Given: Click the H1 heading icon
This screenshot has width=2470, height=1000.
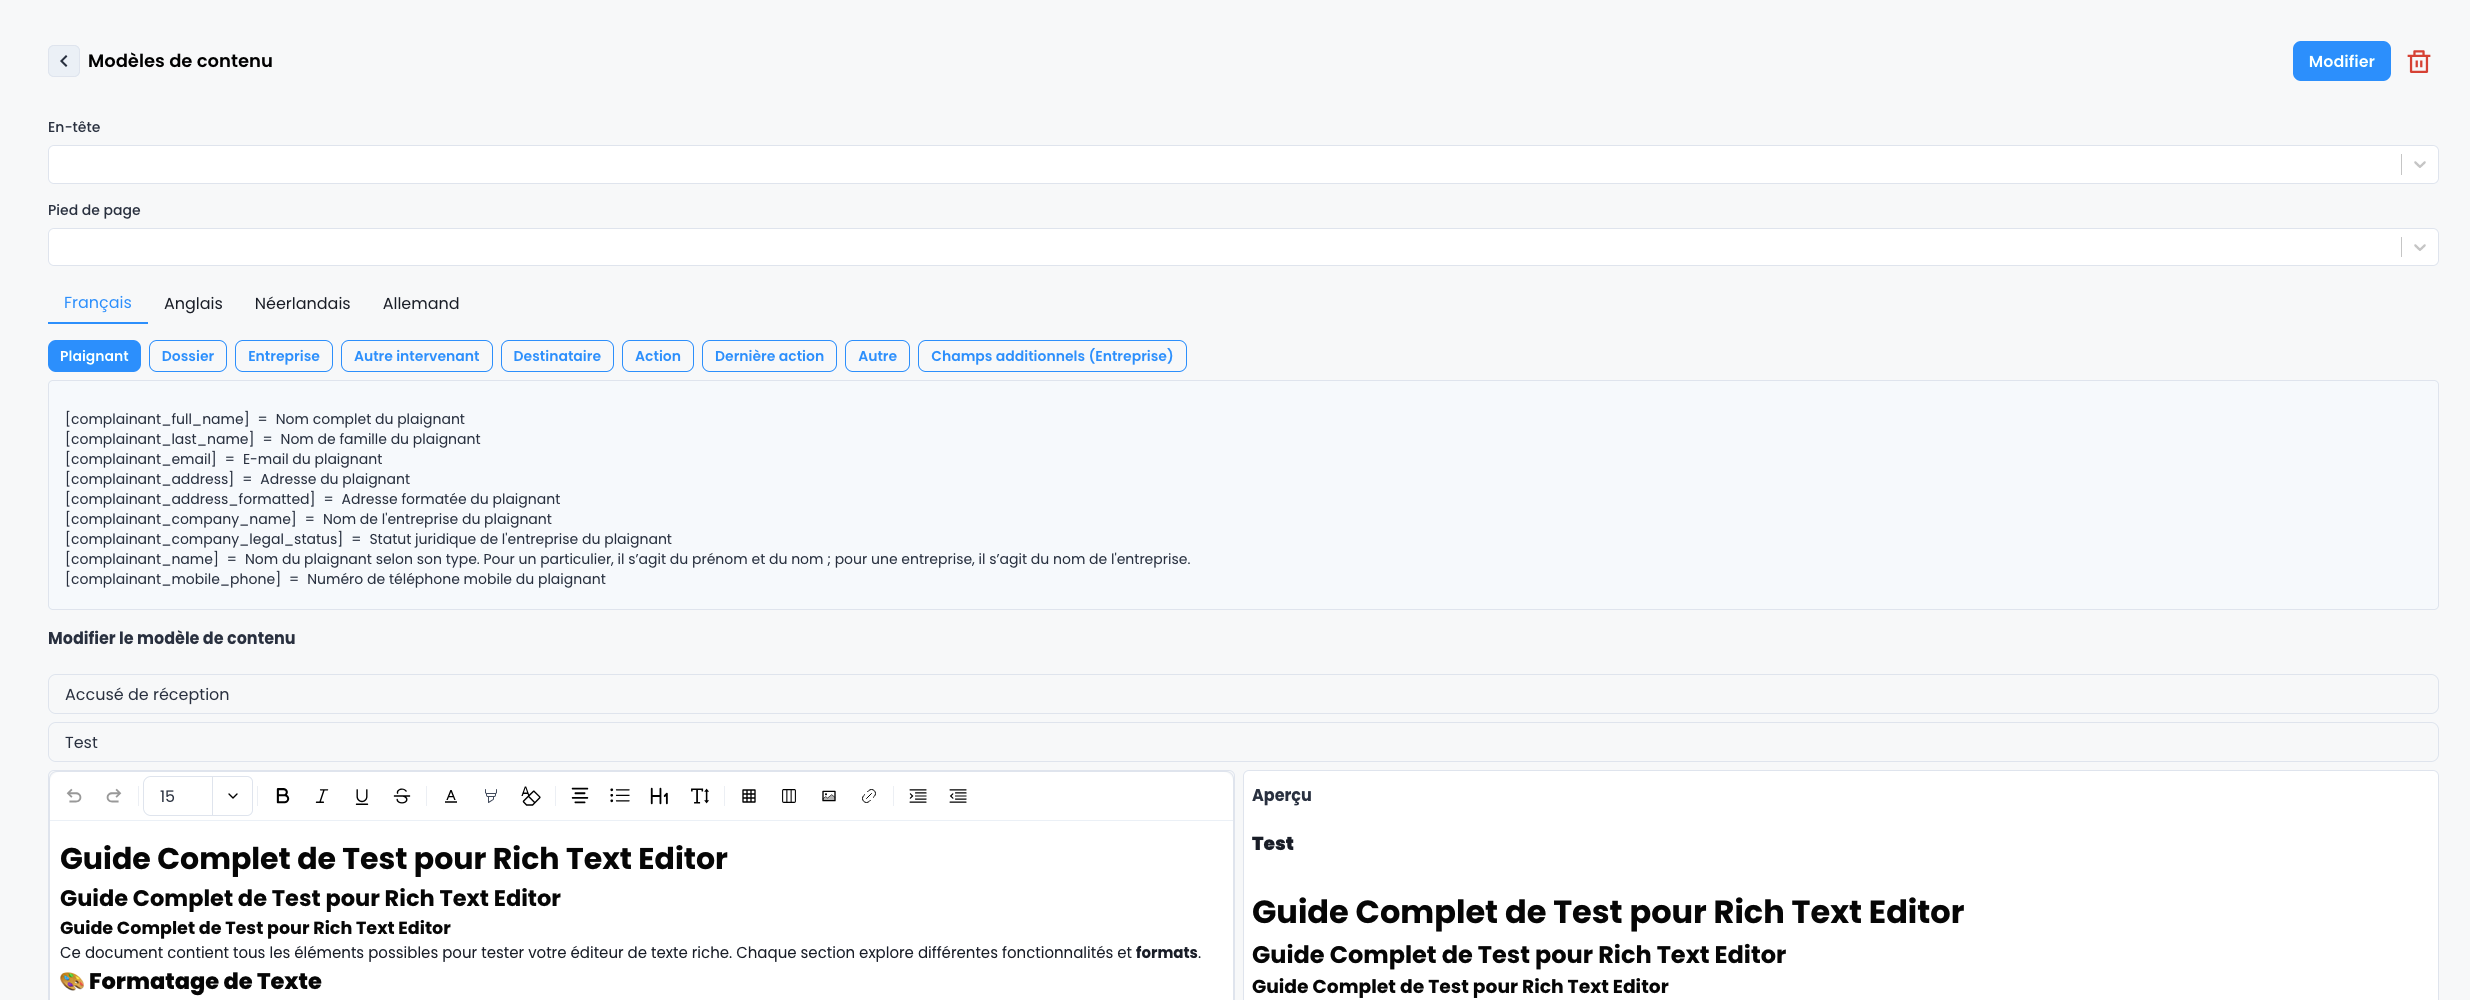Looking at the screenshot, I should [x=659, y=796].
